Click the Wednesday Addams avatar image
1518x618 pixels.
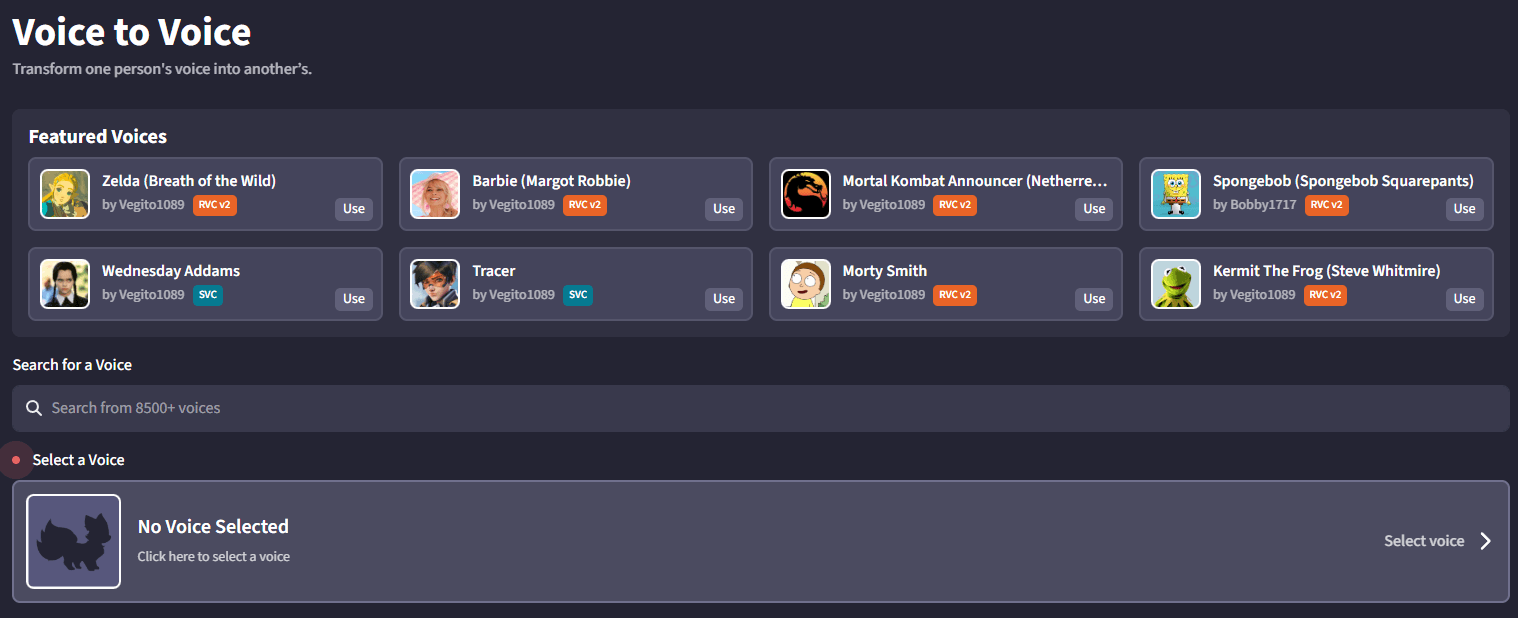coord(65,284)
